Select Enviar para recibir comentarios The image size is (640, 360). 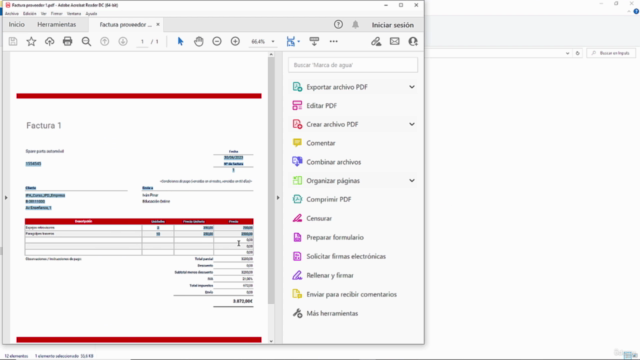coord(351,294)
